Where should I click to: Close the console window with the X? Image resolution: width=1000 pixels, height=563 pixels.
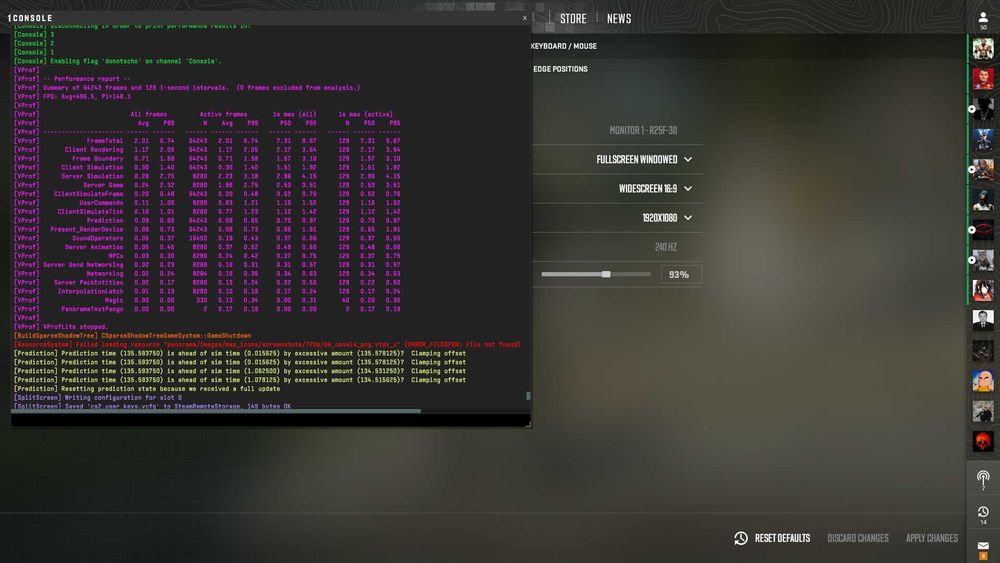(x=524, y=18)
